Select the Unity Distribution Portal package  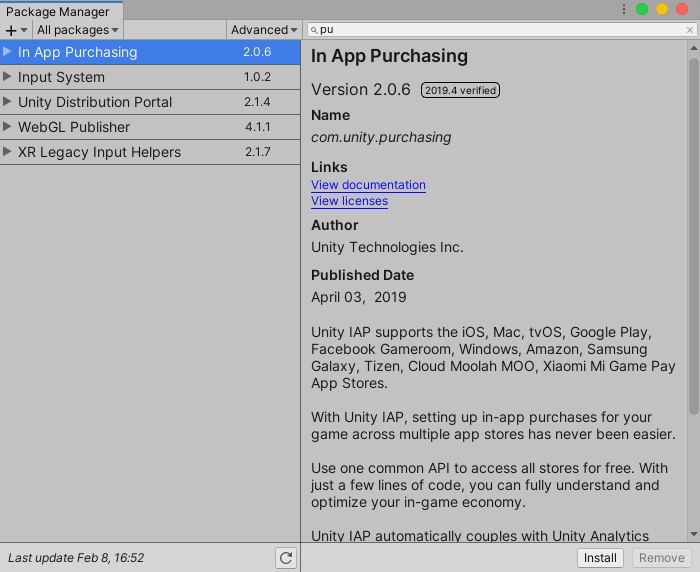click(150, 102)
